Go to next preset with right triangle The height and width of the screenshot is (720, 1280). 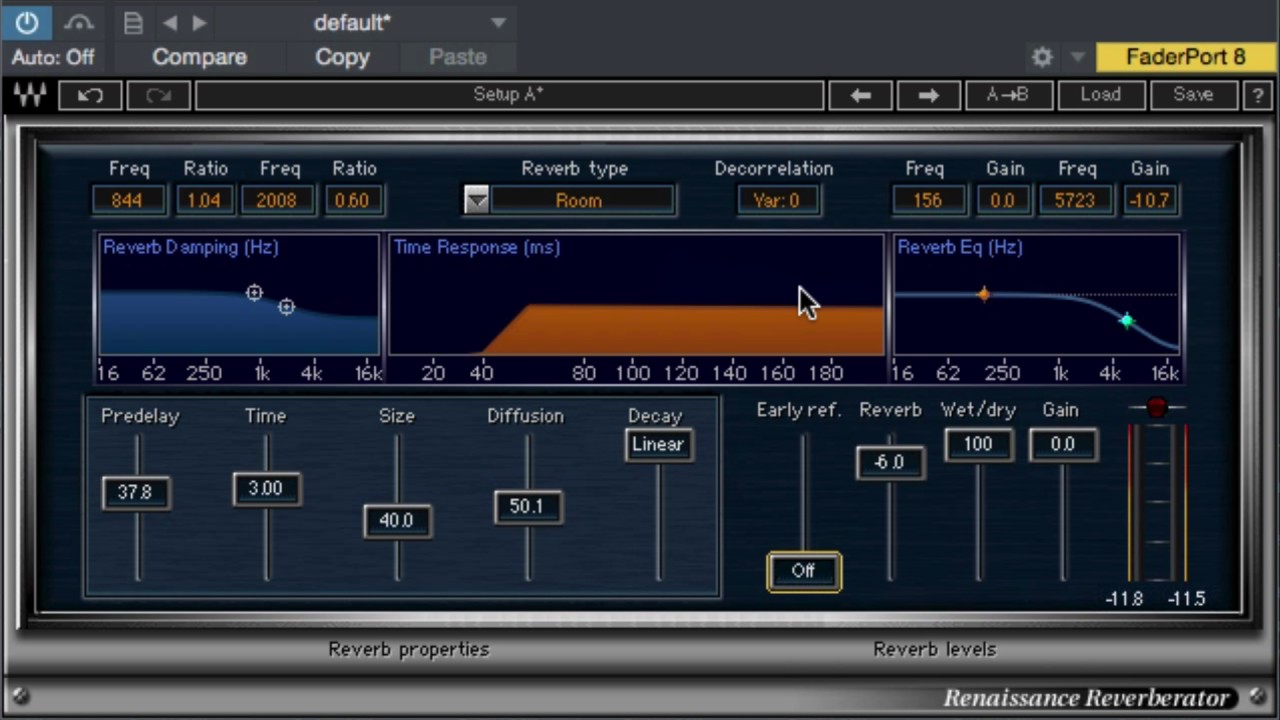click(199, 23)
